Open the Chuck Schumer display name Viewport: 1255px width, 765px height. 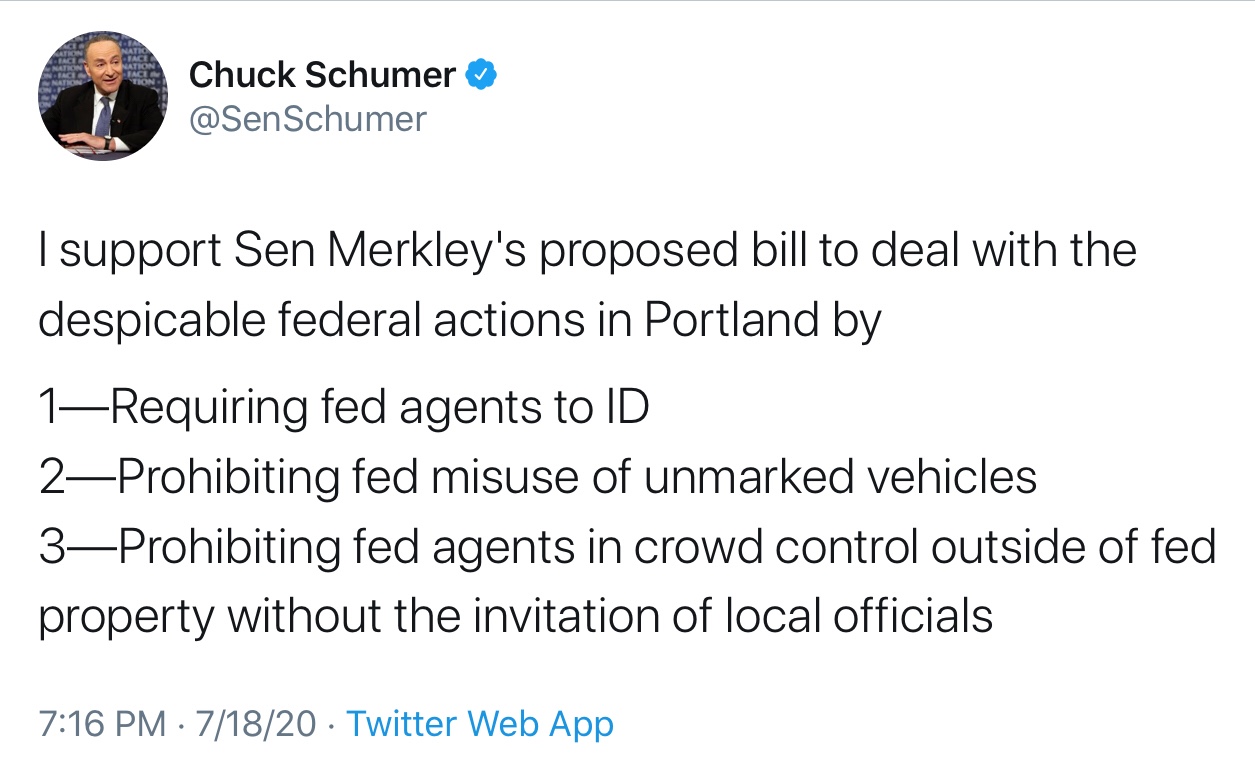[x=322, y=74]
